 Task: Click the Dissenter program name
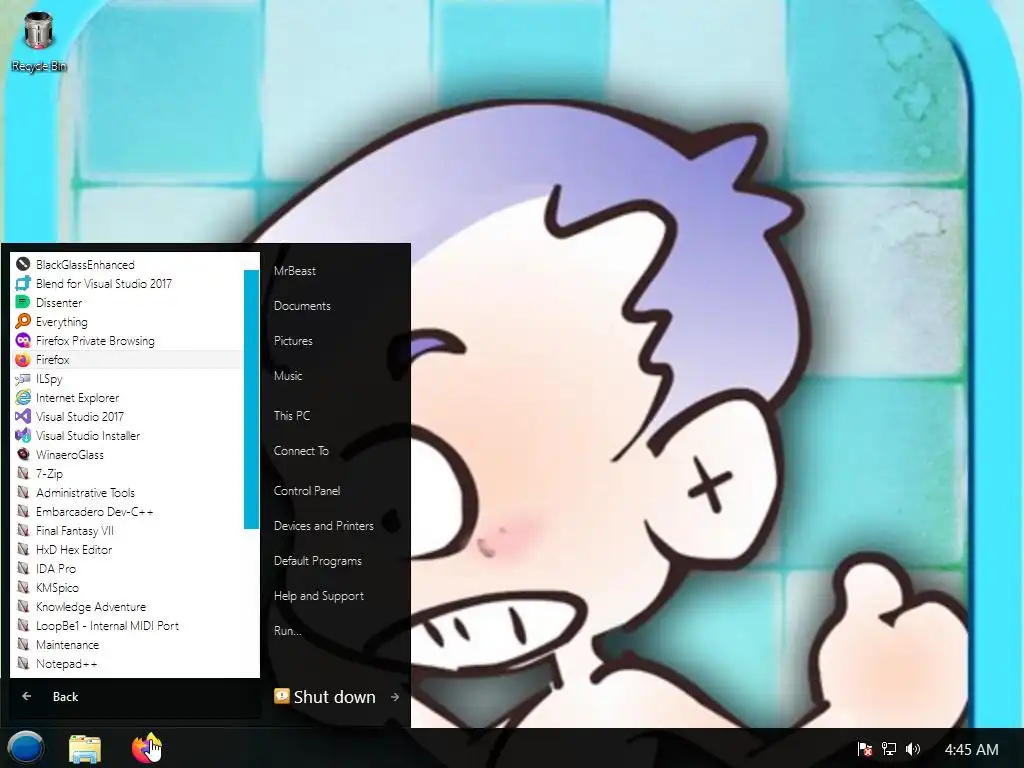(59, 302)
